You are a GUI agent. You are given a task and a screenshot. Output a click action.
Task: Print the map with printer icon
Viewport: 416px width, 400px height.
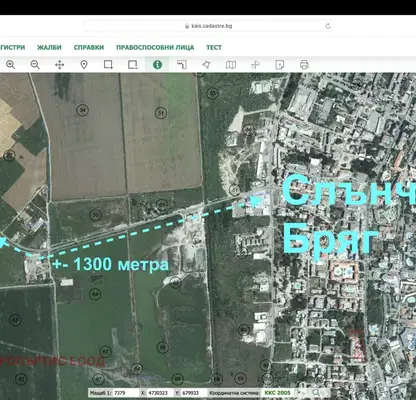pyautogui.click(x=304, y=64)
